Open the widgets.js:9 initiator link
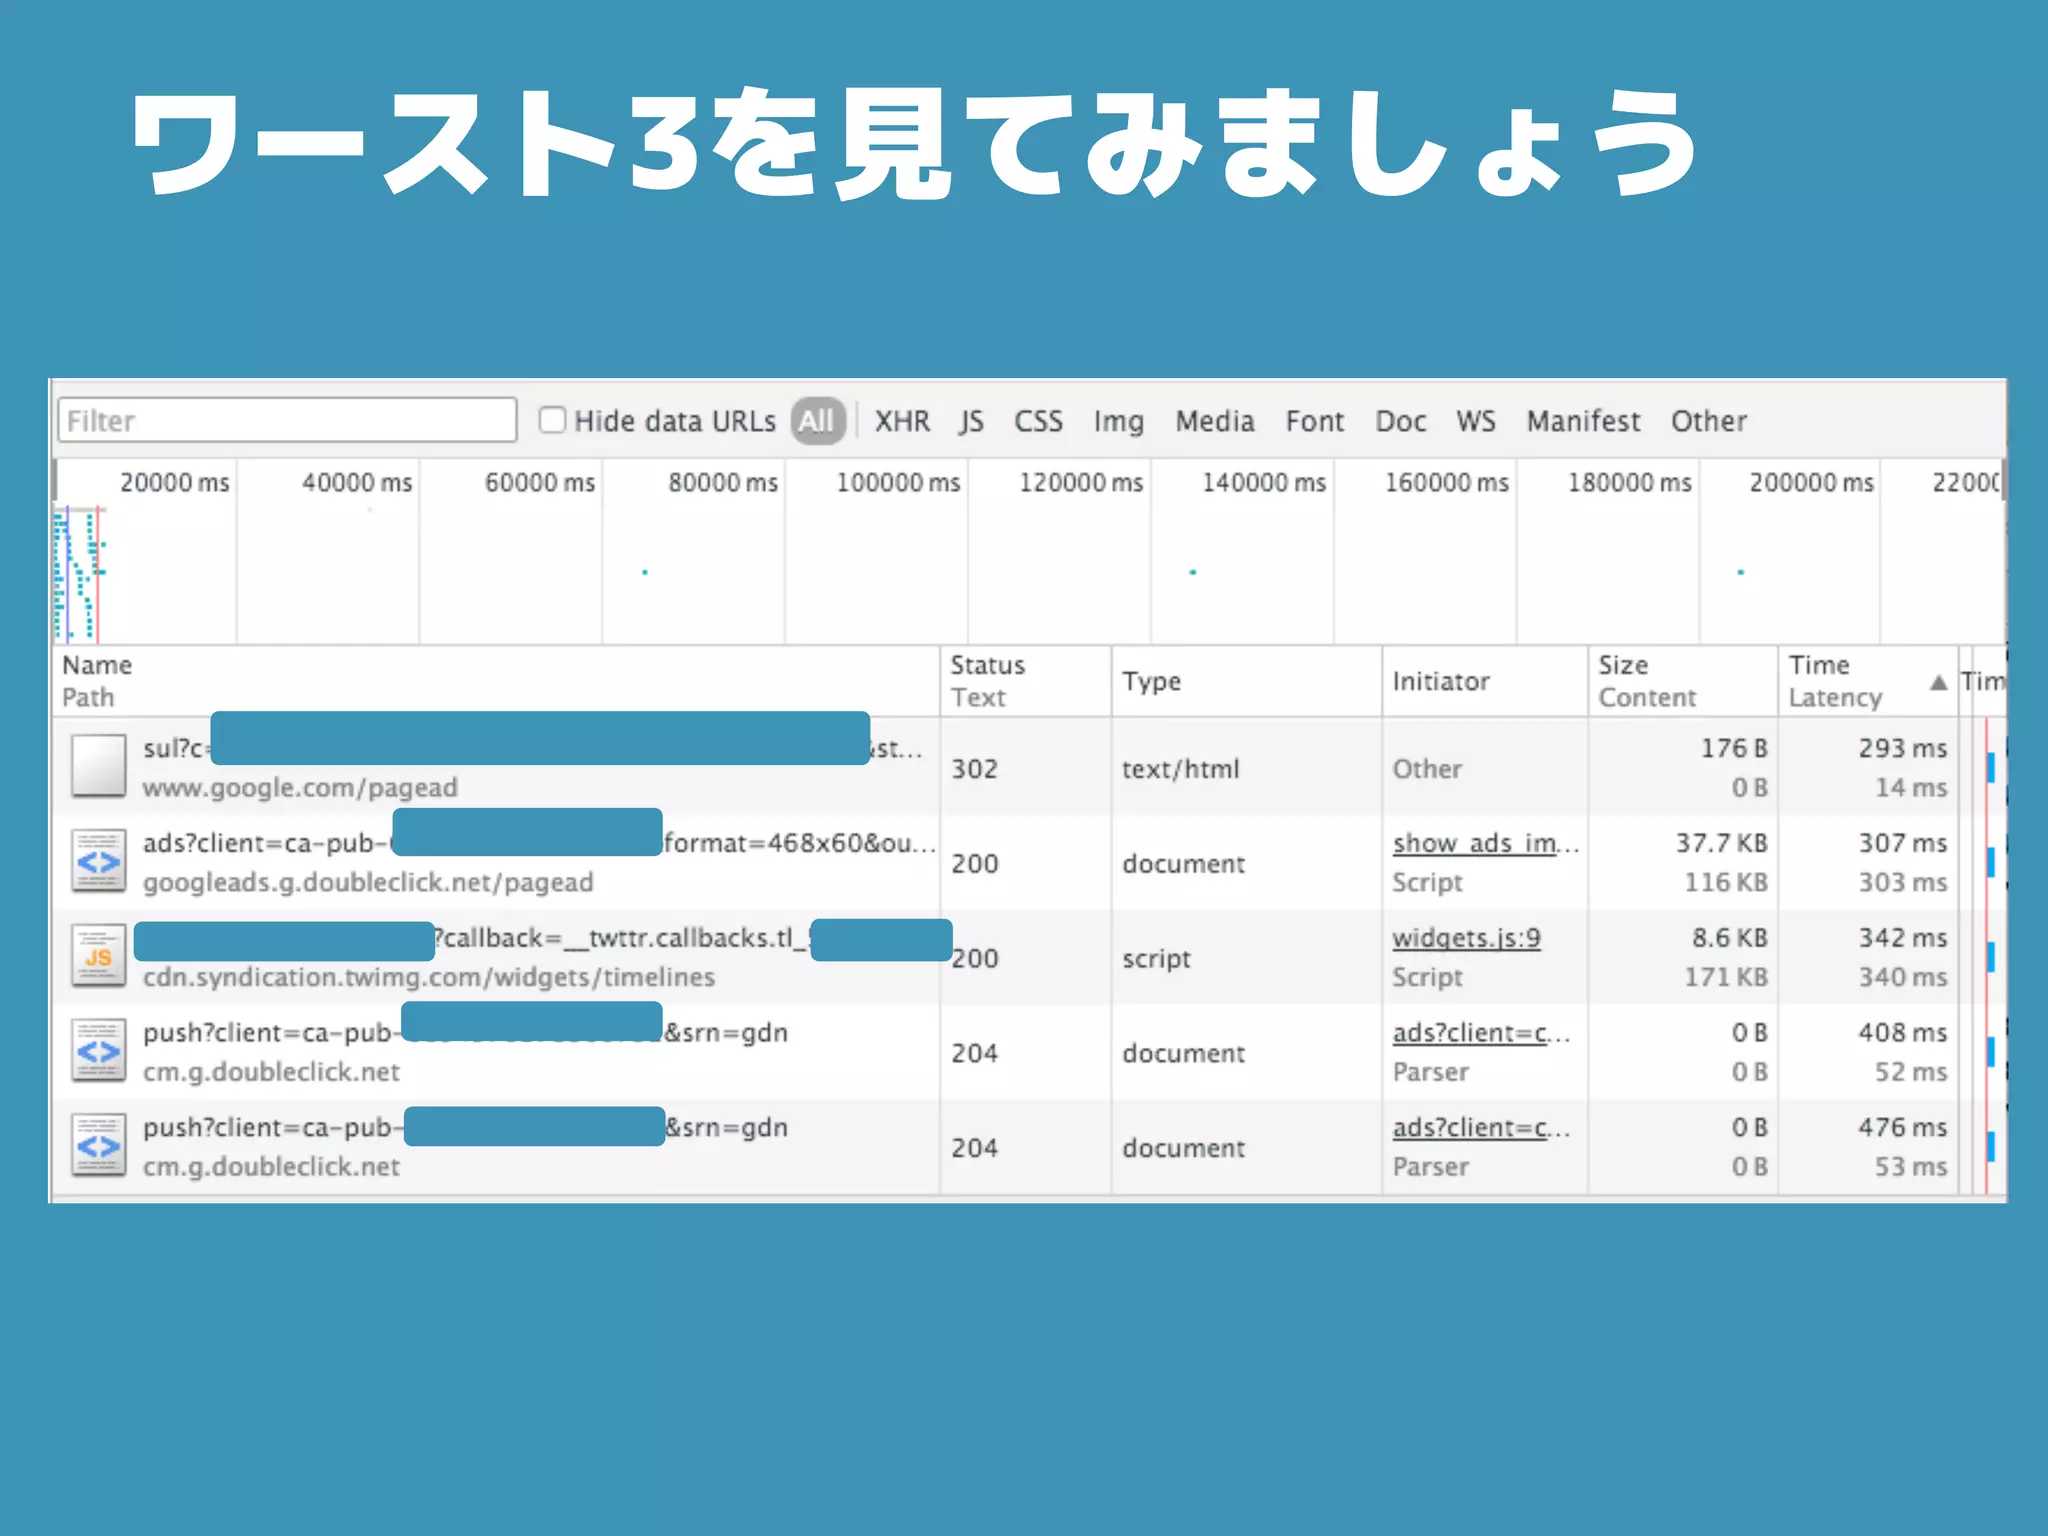 click(1466, 938)
